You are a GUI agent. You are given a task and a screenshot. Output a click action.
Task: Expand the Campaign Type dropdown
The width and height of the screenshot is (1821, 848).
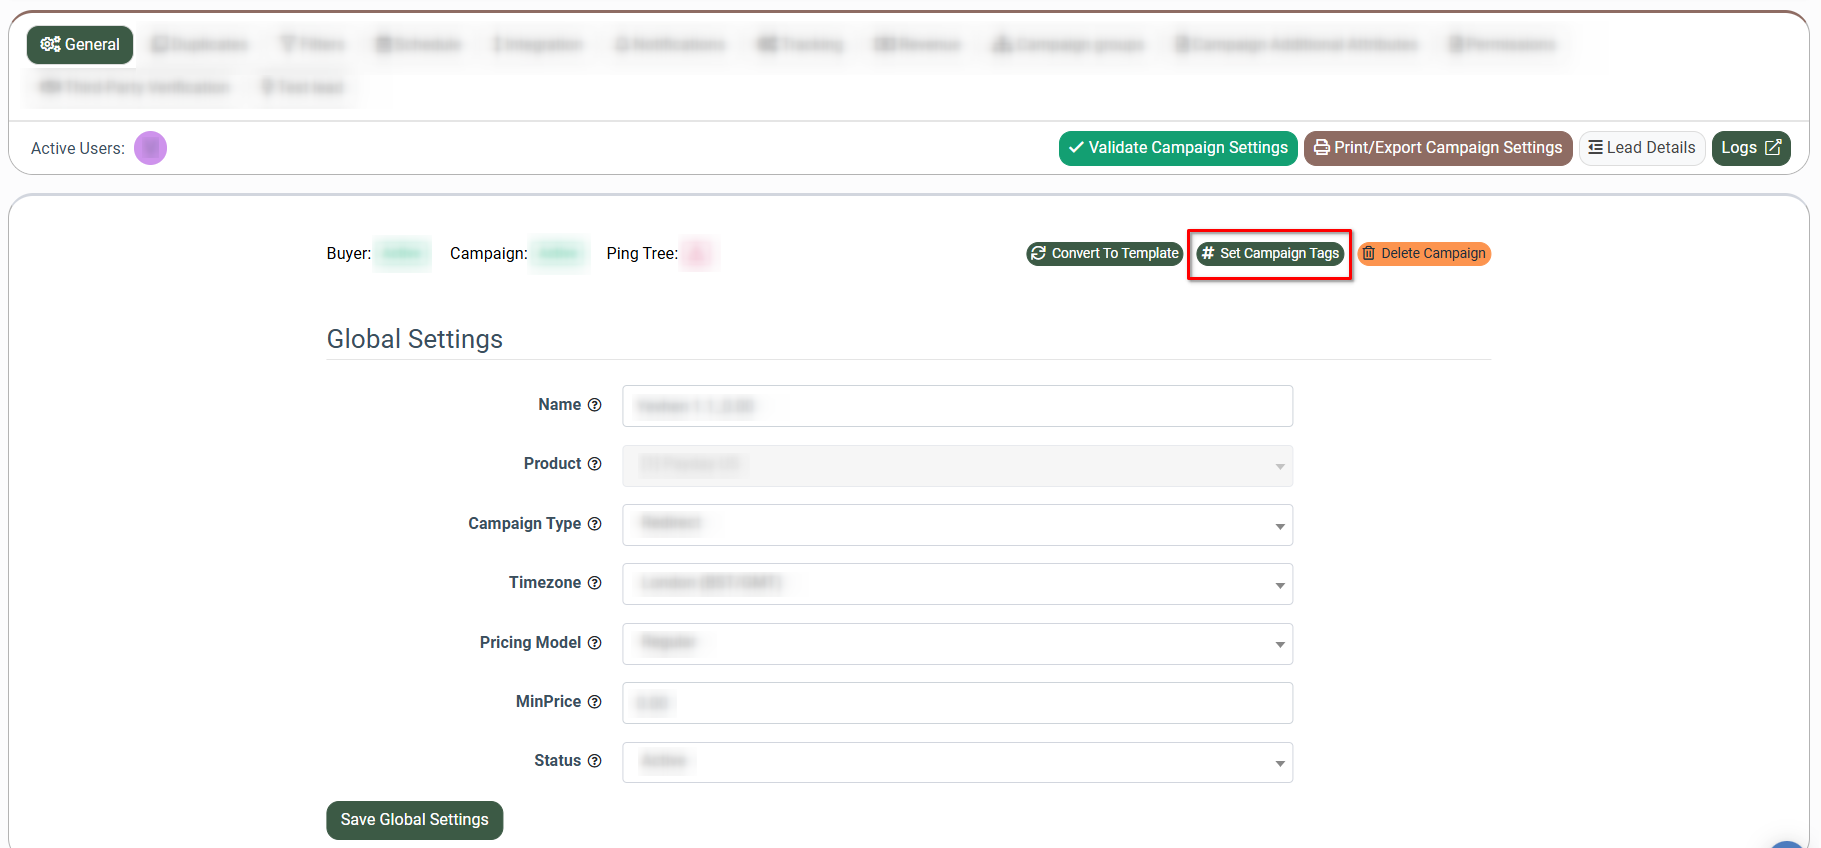click(x=957, y=525)
